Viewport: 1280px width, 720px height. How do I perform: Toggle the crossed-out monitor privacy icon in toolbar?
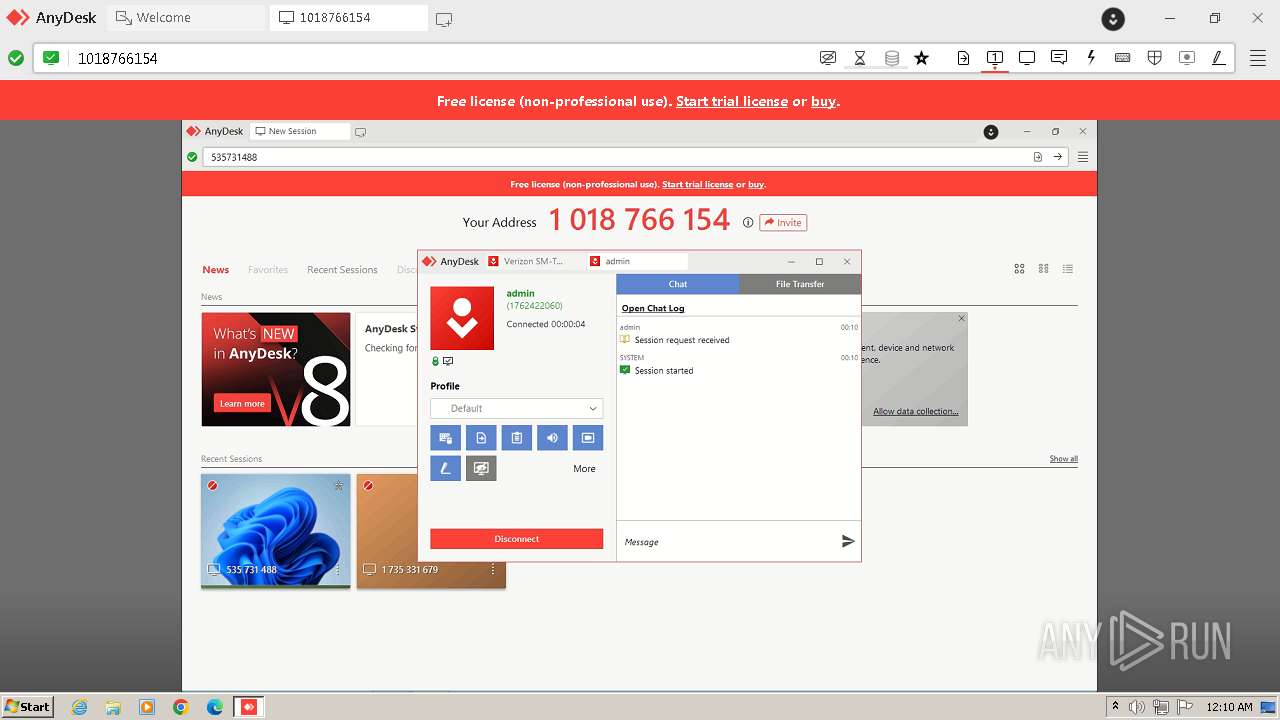point(827,58)
